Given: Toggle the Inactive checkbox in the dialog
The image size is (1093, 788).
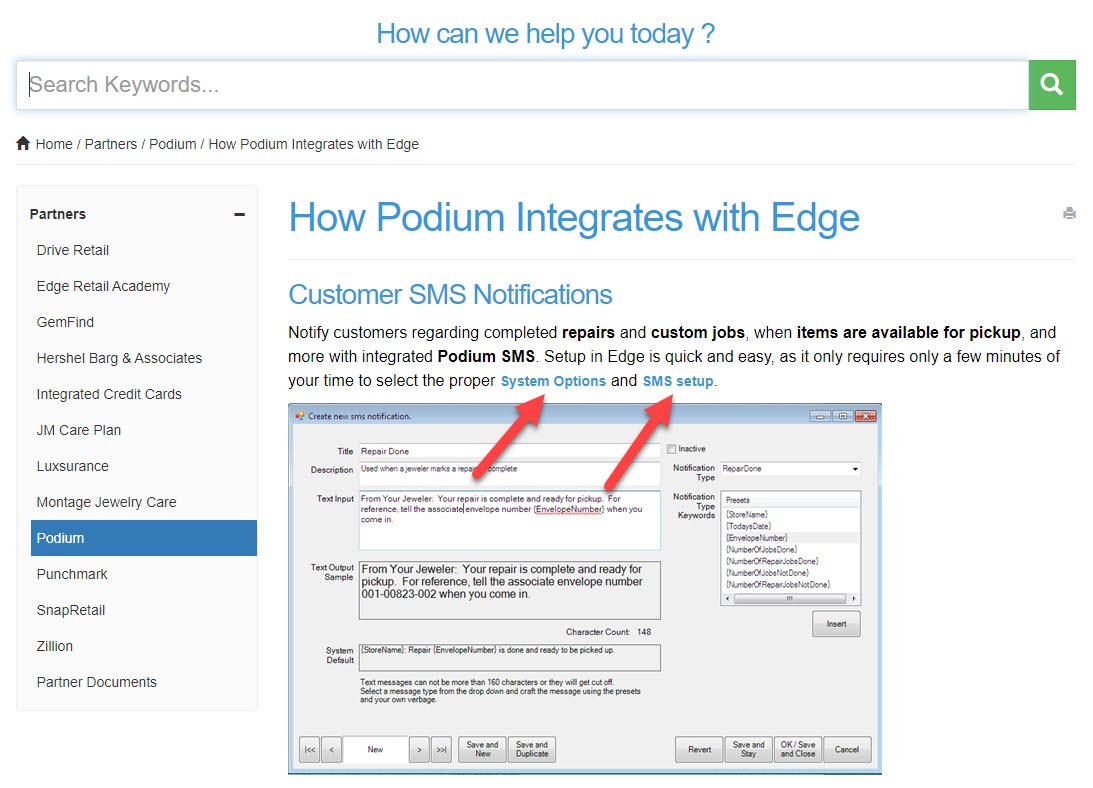Looking at the screenshot, I should point(672,449).
